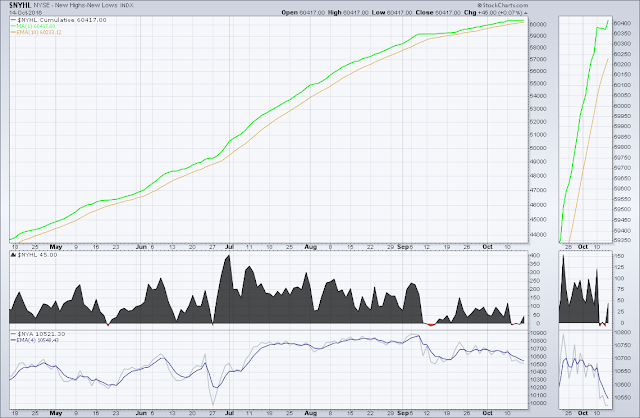
Task: Click the area-chart icon beside '$NYHL 45.00'
Action: [x=13, y=255]
